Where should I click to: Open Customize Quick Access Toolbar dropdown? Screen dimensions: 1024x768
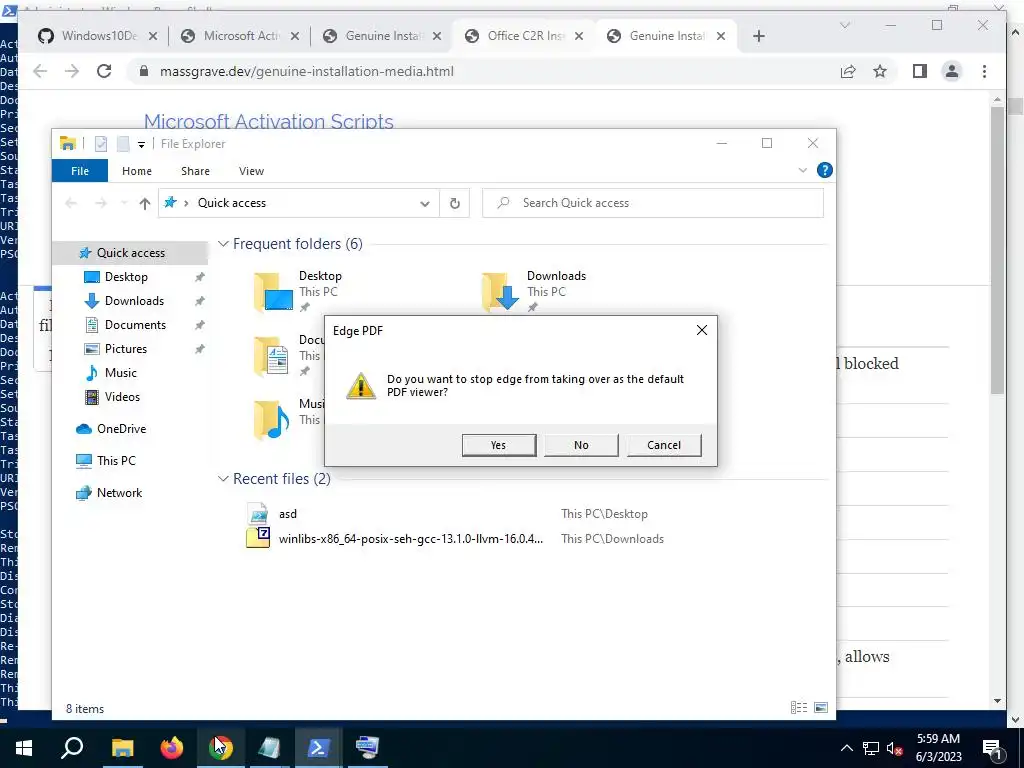tap(141, 144)
